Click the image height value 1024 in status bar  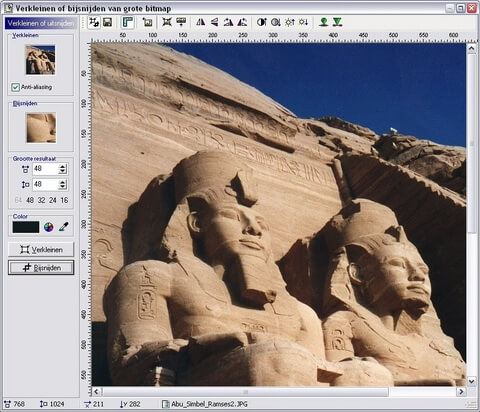click(x=57, y=404)
